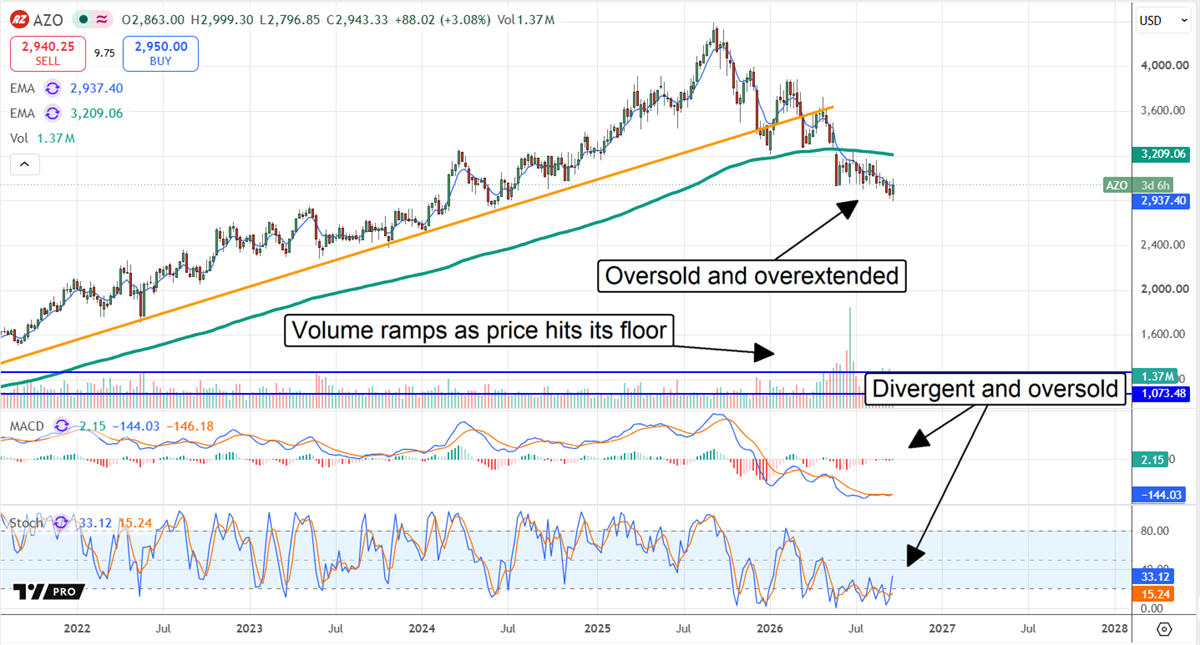Open chart settings gear icon
1200x645 pixels.
point(1164,629)
